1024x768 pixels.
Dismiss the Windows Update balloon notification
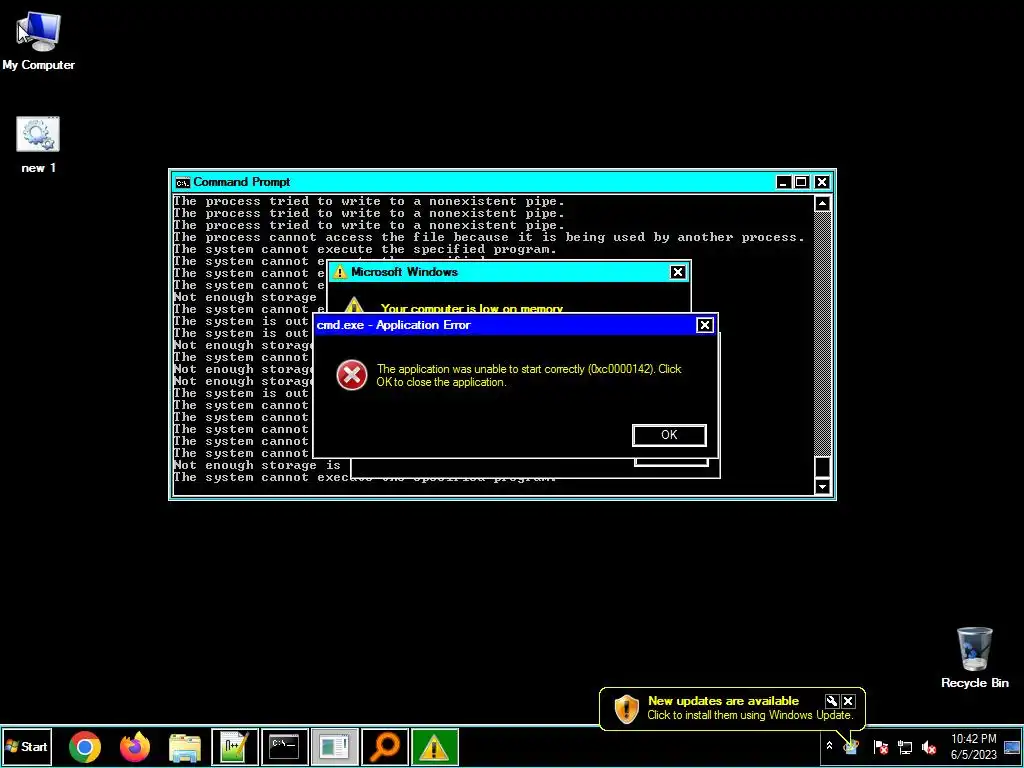point(848,701)
